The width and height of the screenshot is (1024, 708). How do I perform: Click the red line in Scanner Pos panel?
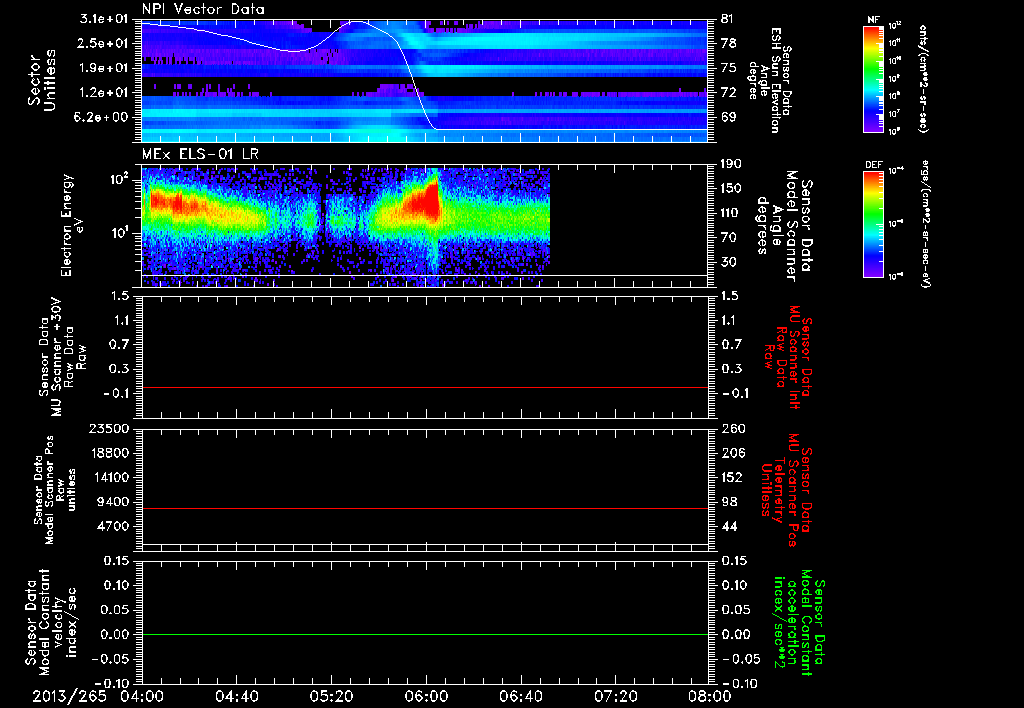[424, 508]
